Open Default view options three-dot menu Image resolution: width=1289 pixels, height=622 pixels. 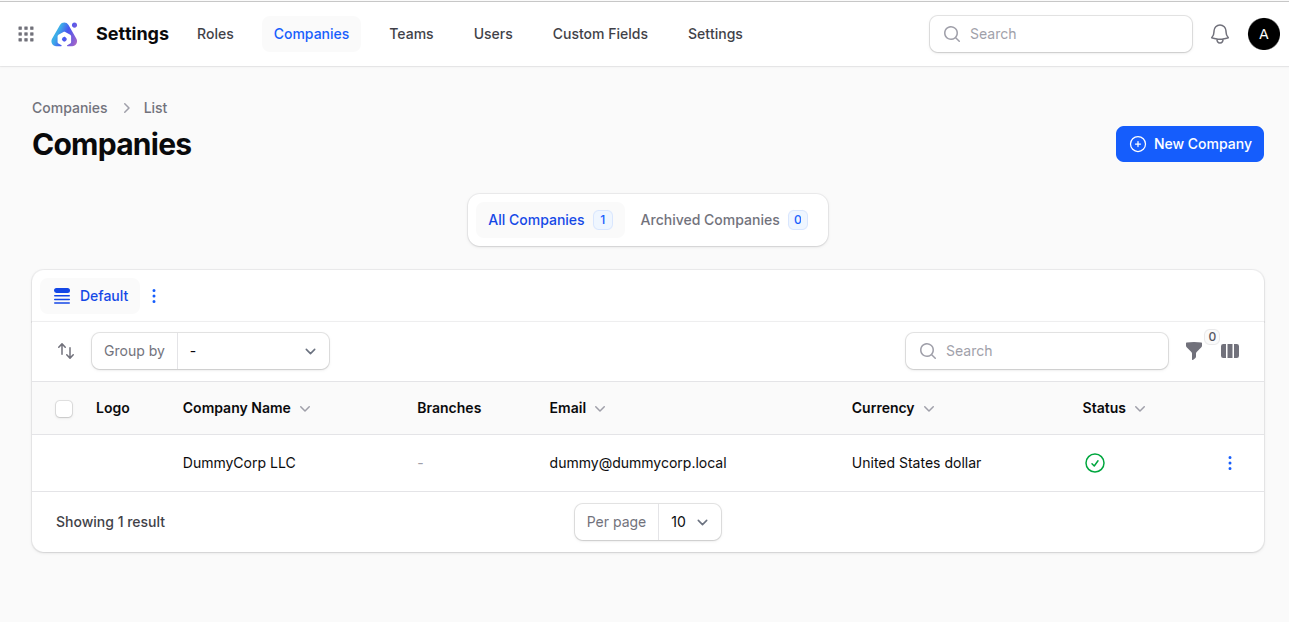(154, 296)
